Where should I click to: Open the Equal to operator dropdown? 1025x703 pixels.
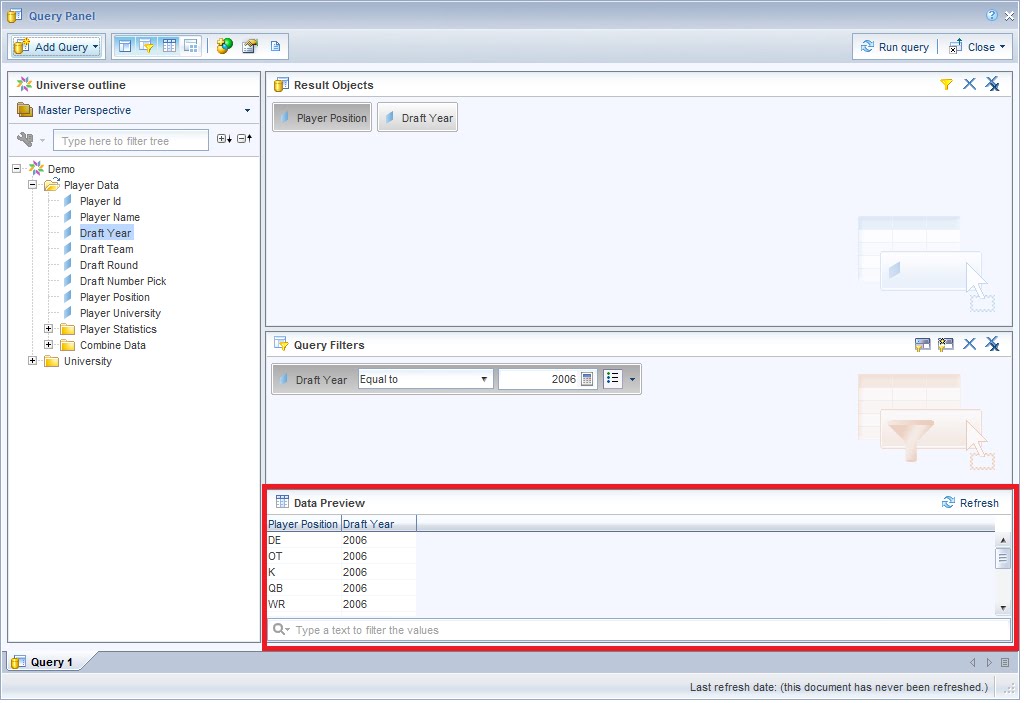(482, 378)
